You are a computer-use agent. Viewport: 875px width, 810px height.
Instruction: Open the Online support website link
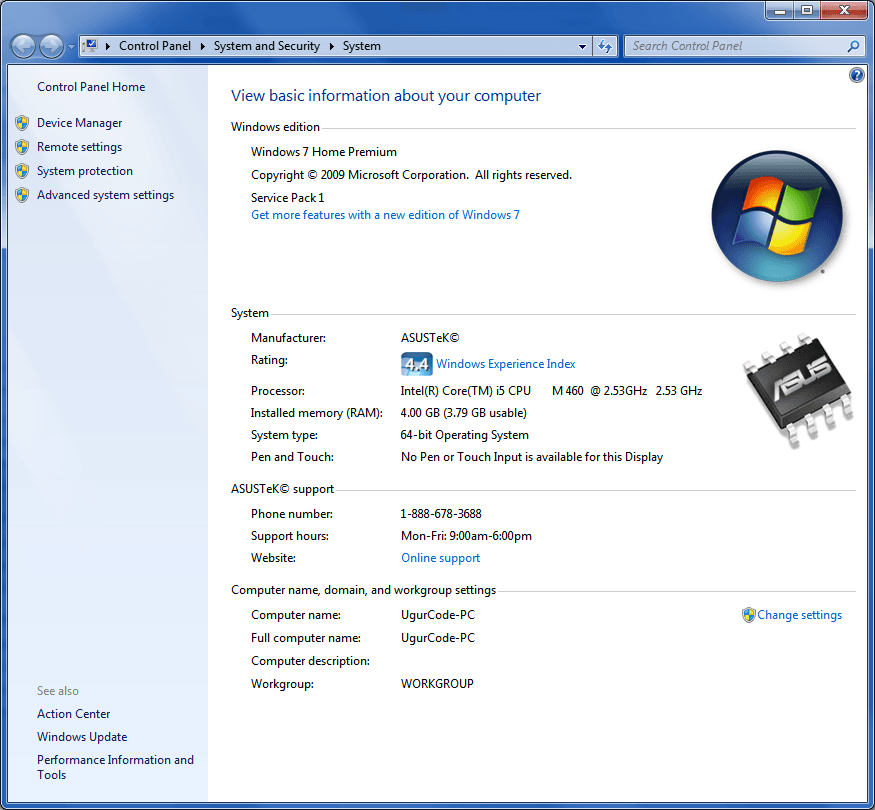click(x=440, y=558)
